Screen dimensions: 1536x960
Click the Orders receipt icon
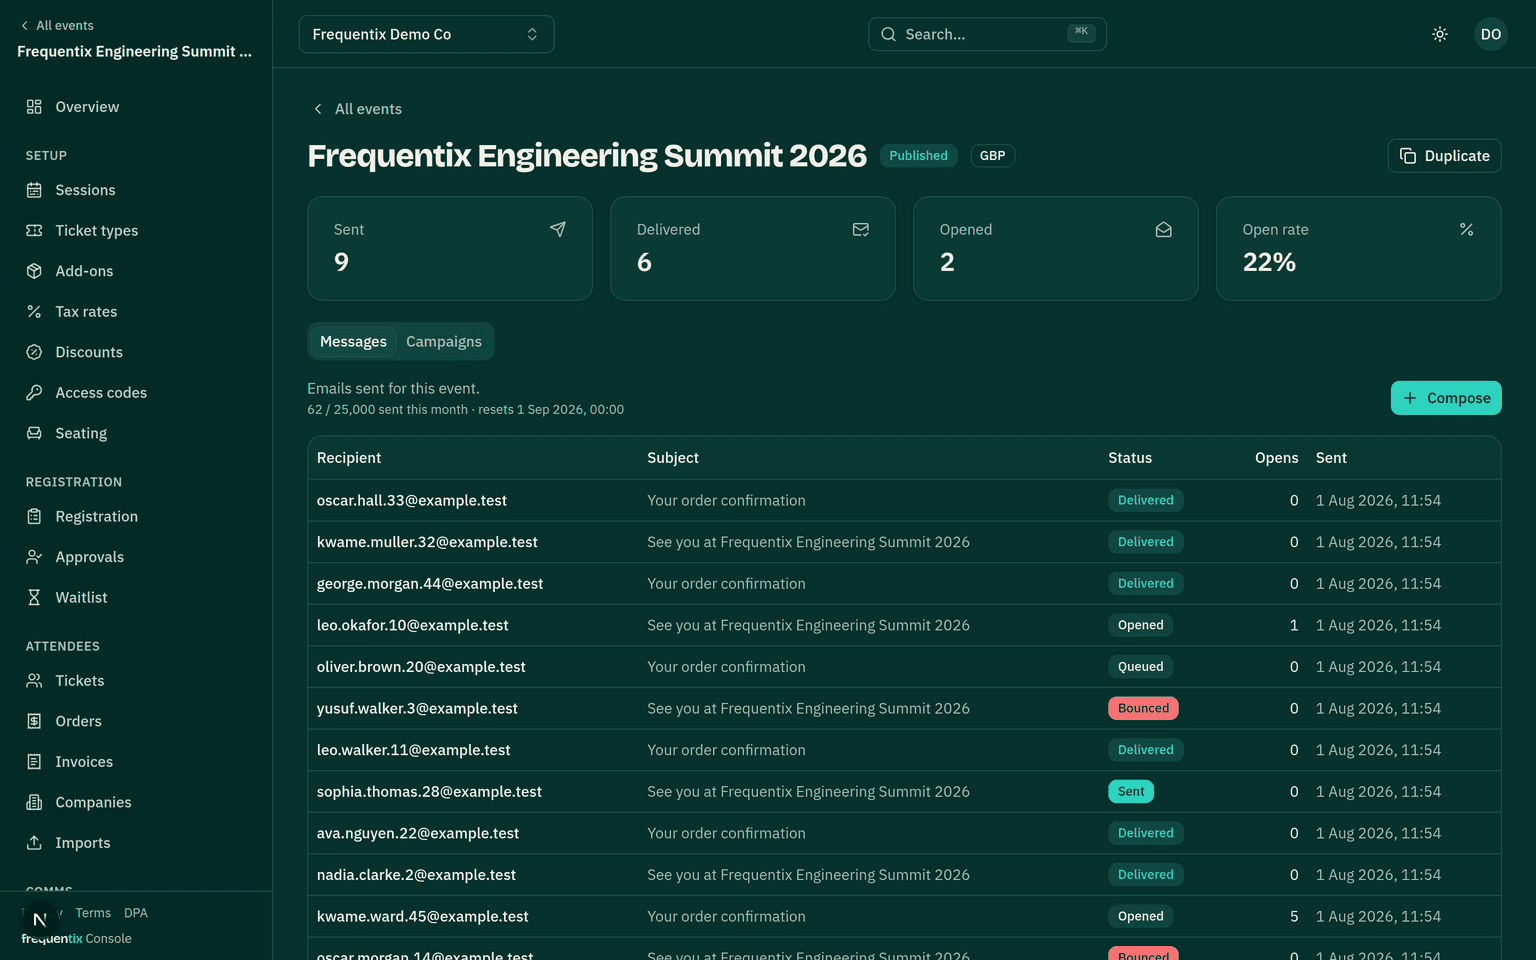[x=34, y=721]
